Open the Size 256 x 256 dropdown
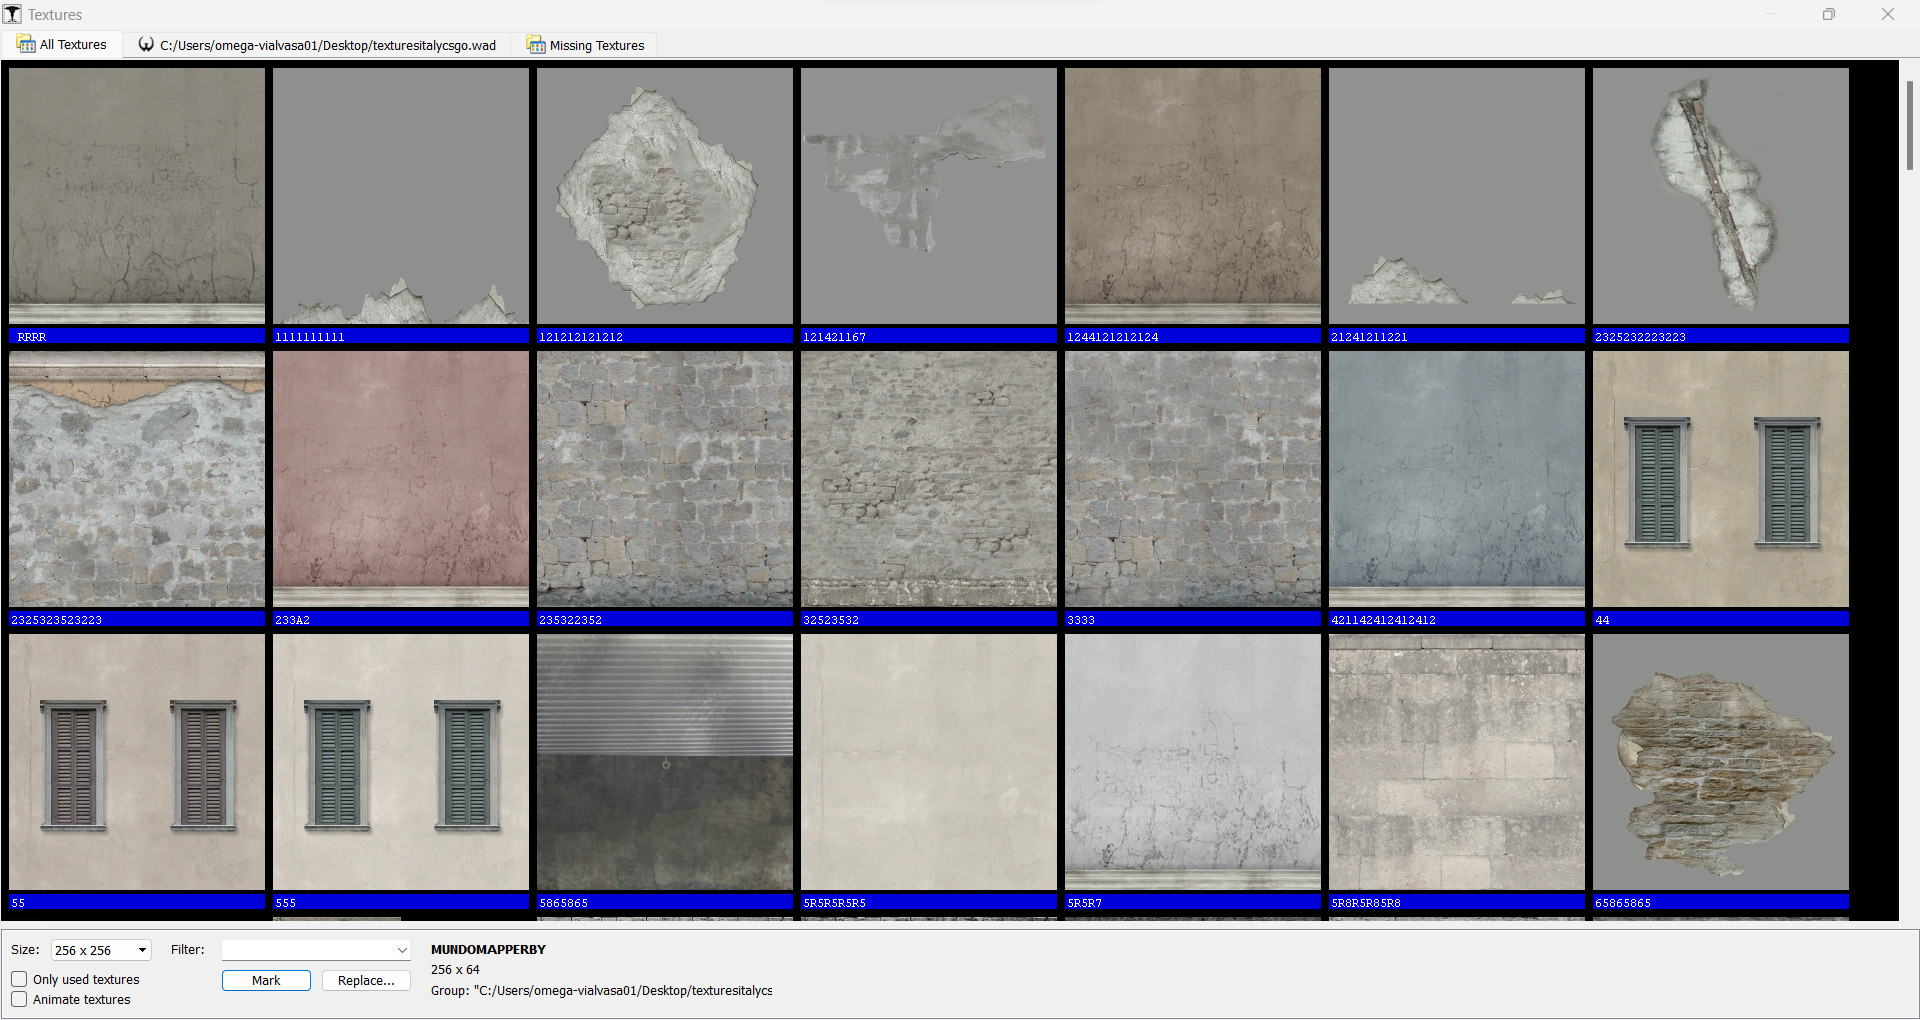 coord(101,950)
